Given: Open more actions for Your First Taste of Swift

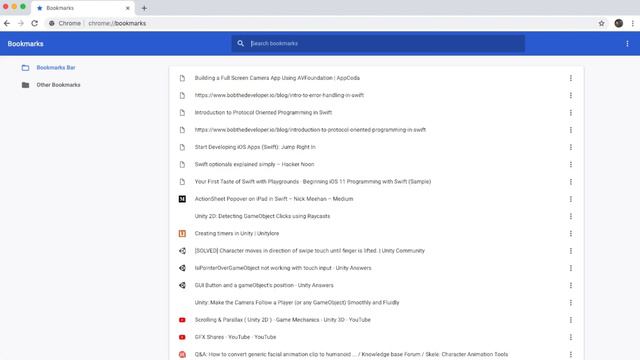Looking at the screenshot, I should 571,182.
